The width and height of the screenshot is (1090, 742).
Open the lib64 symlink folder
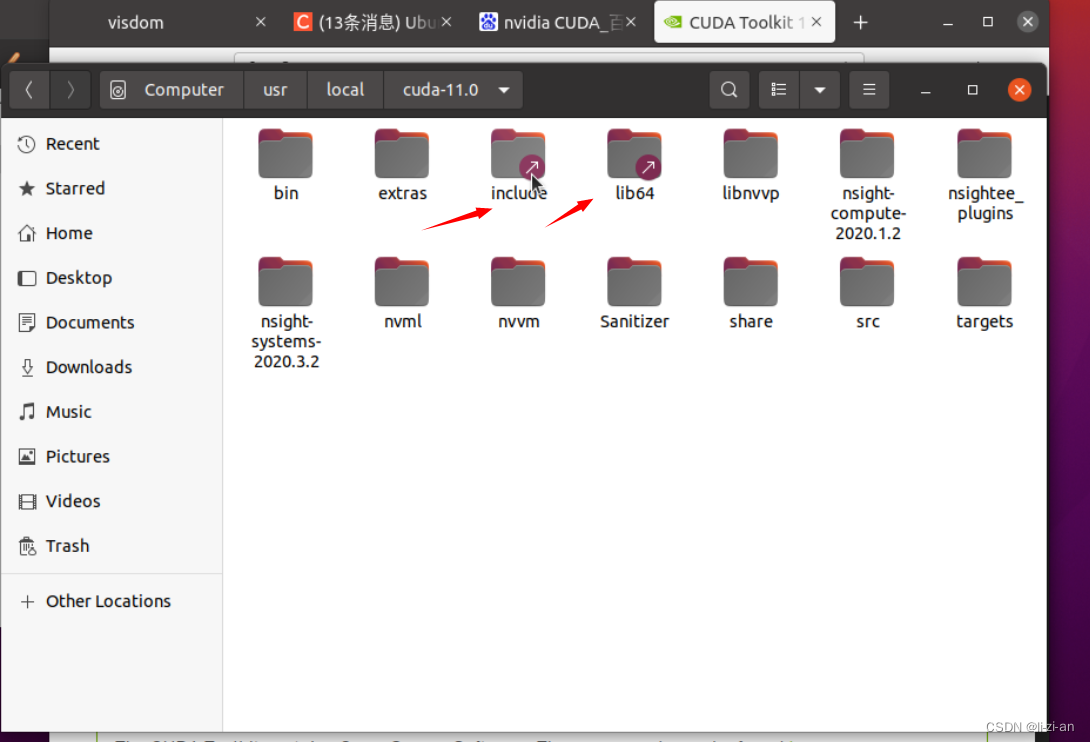[x=634, y=165]
